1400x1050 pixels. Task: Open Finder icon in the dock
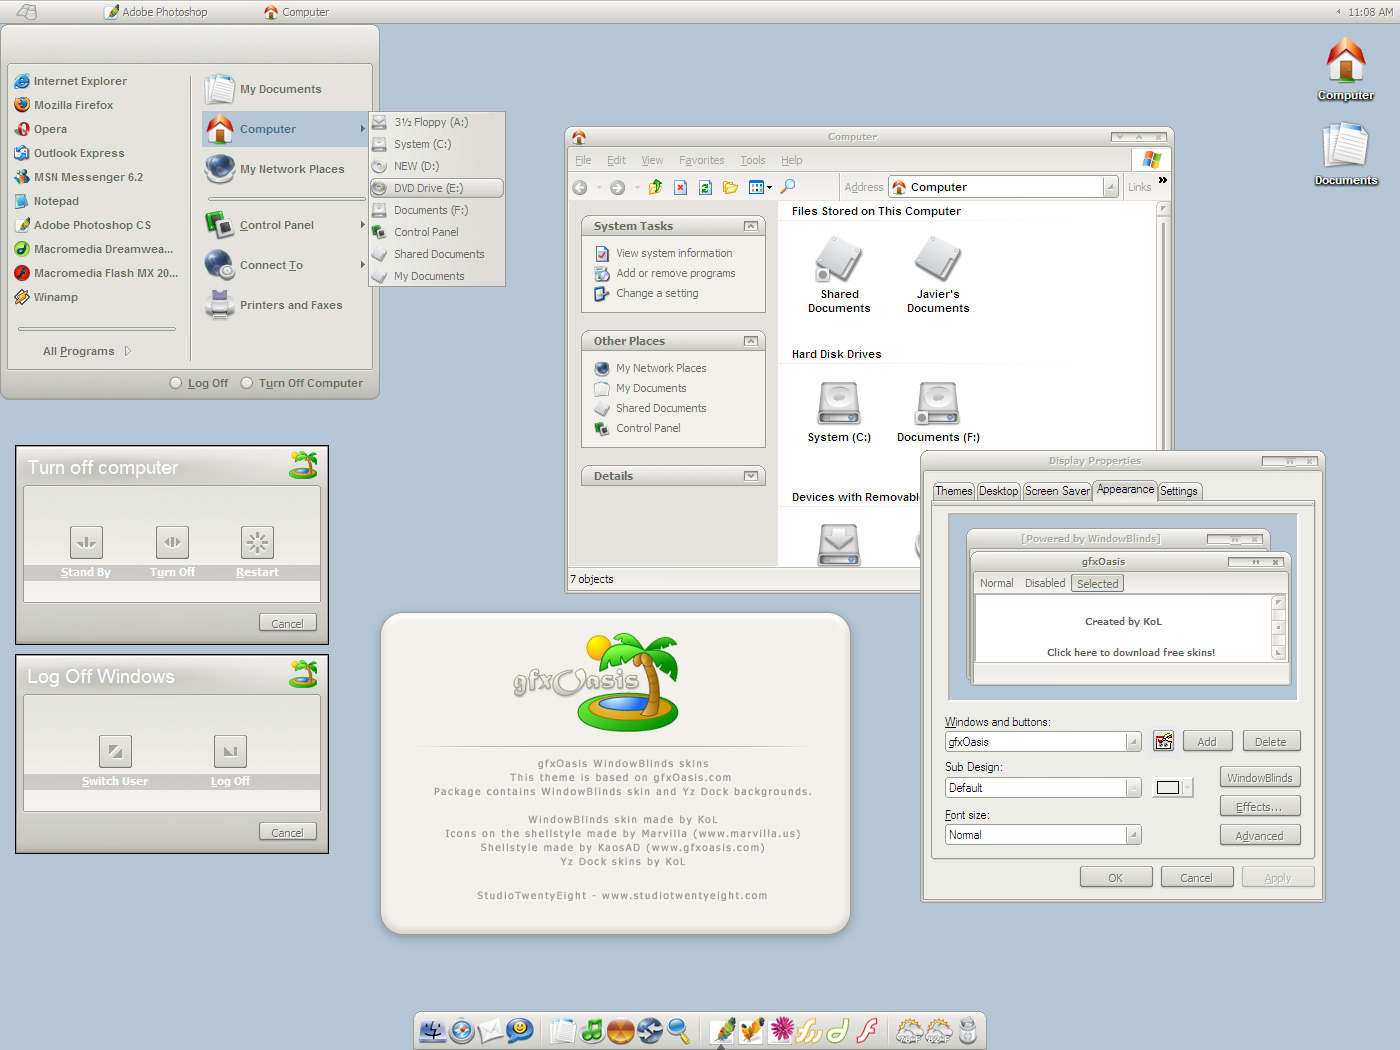click(x=433, y=1030)
